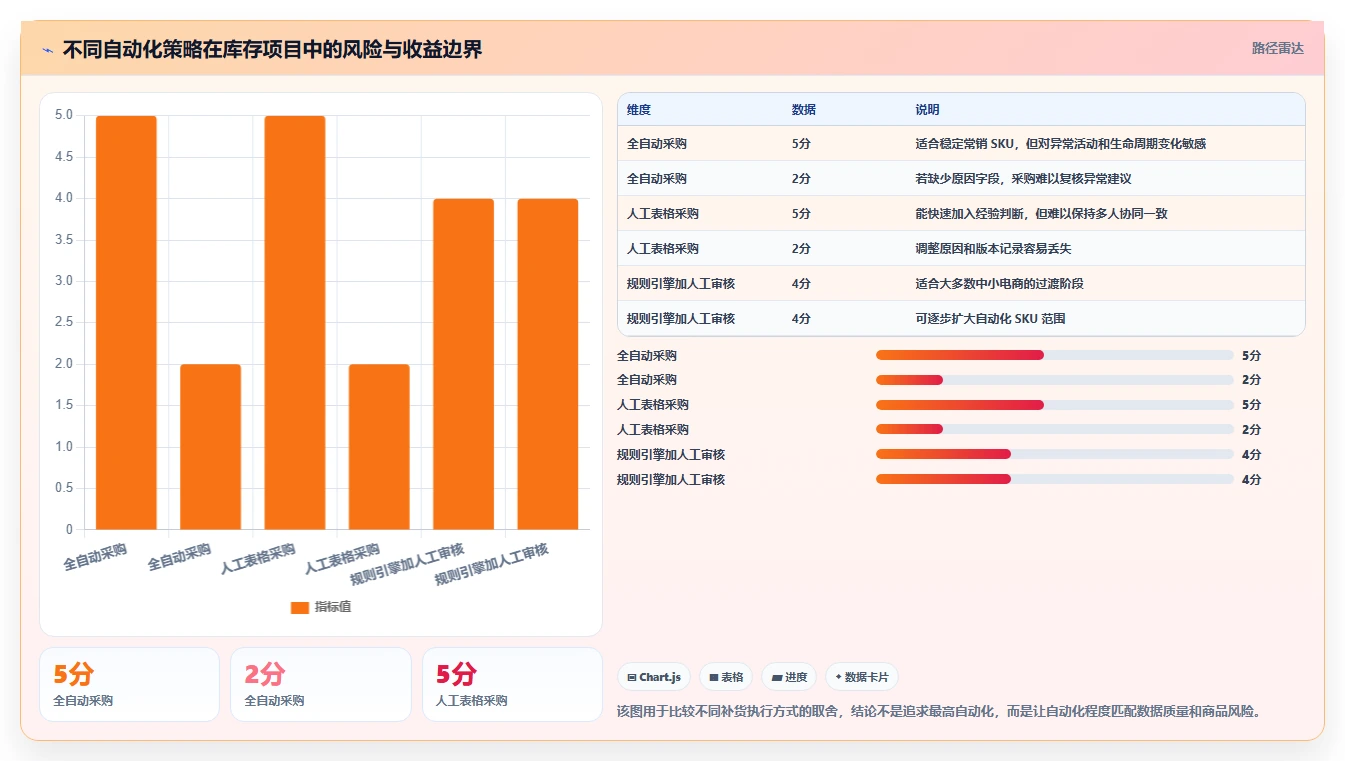Select the dashboard title about 自动化策略

point(272,49)
